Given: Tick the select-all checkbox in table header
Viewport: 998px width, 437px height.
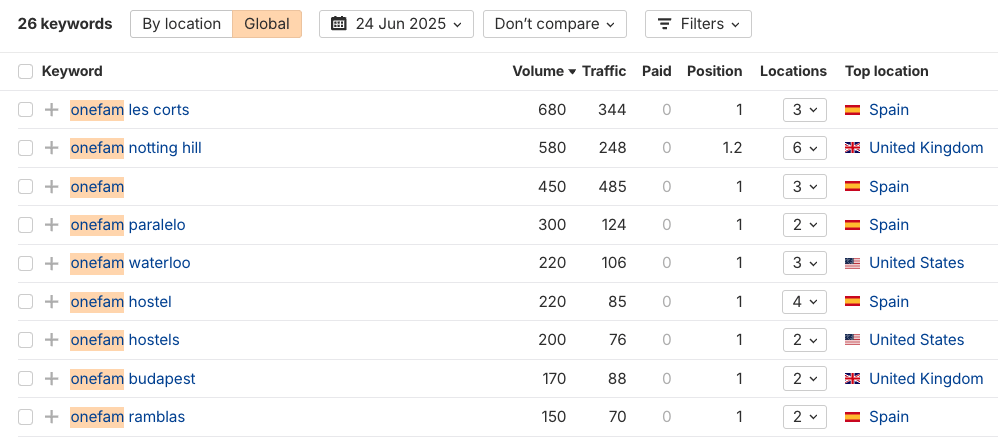Looking at the screenshot, I should [25, 71].
